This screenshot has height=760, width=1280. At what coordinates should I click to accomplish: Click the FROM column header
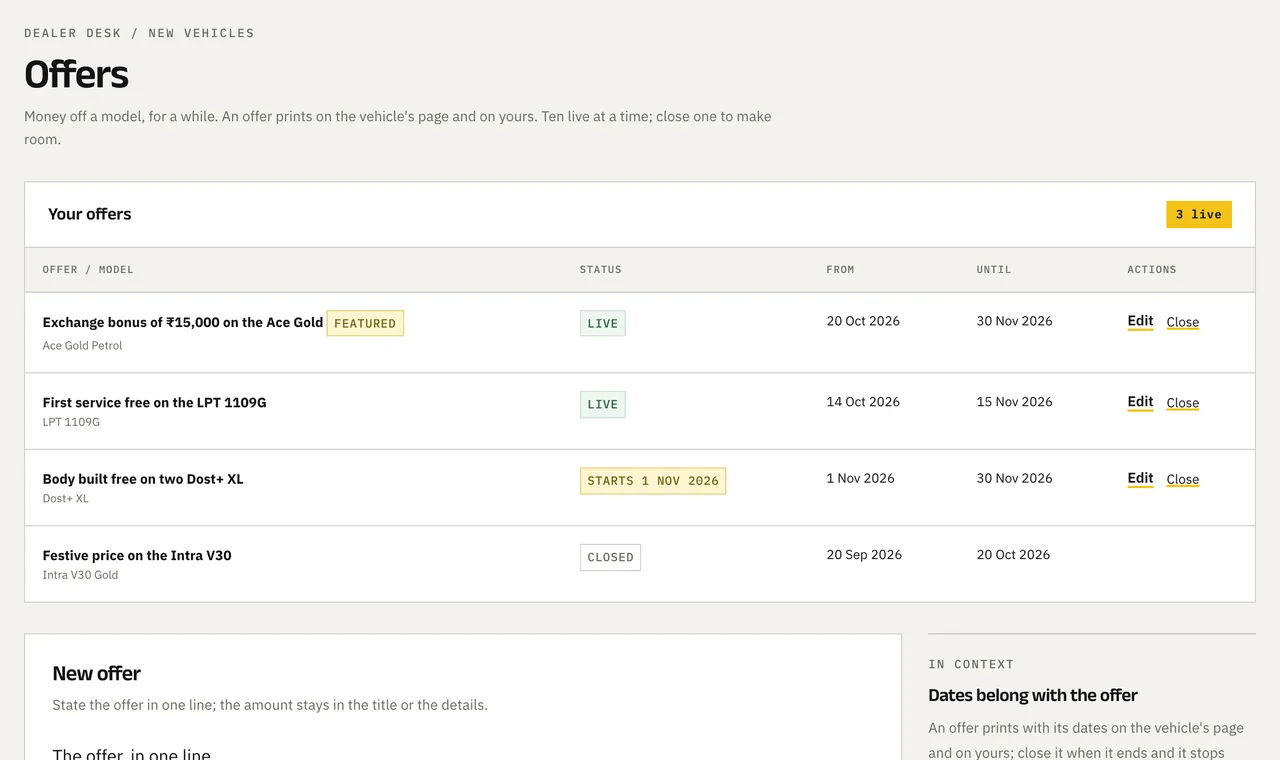(841, 270)
